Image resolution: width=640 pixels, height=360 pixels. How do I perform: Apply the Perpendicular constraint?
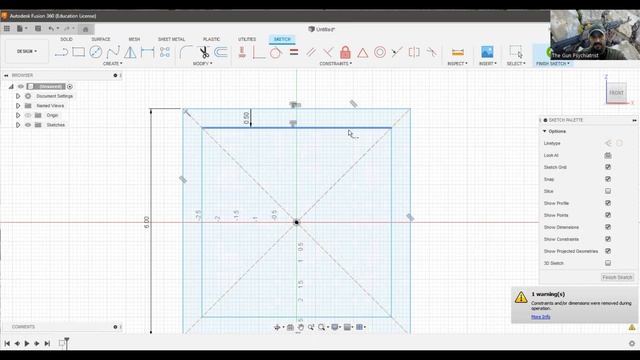tap(328, 52)
